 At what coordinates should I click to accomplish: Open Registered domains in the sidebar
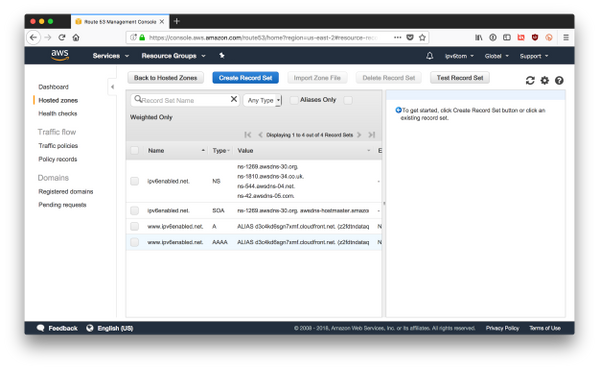tap(66, 191)
